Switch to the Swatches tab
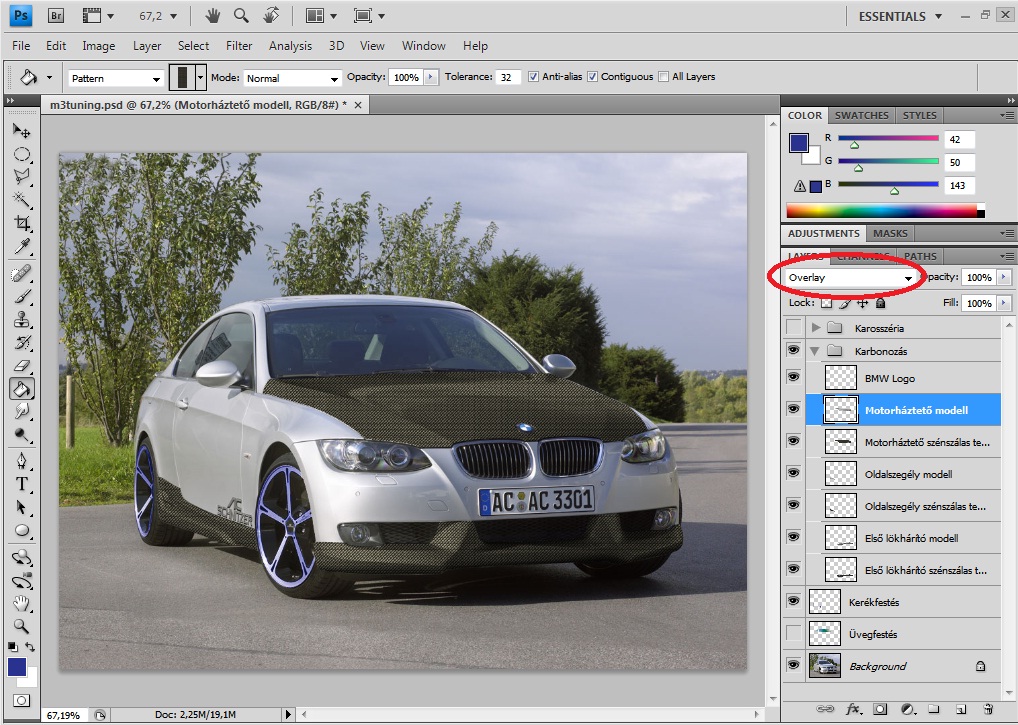This screenshot has width=1018, height=725. [861, 115]
